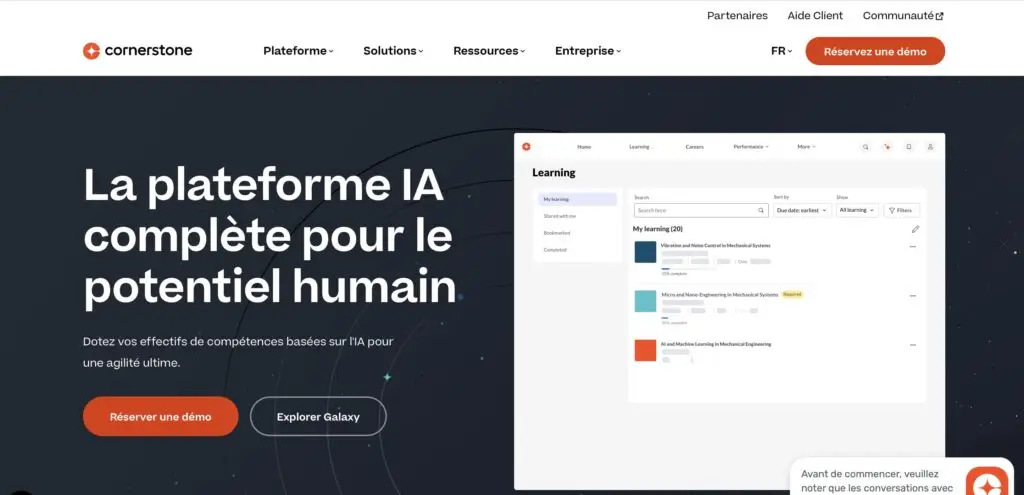Open the All learning show dropdown

tap(857, 210)
